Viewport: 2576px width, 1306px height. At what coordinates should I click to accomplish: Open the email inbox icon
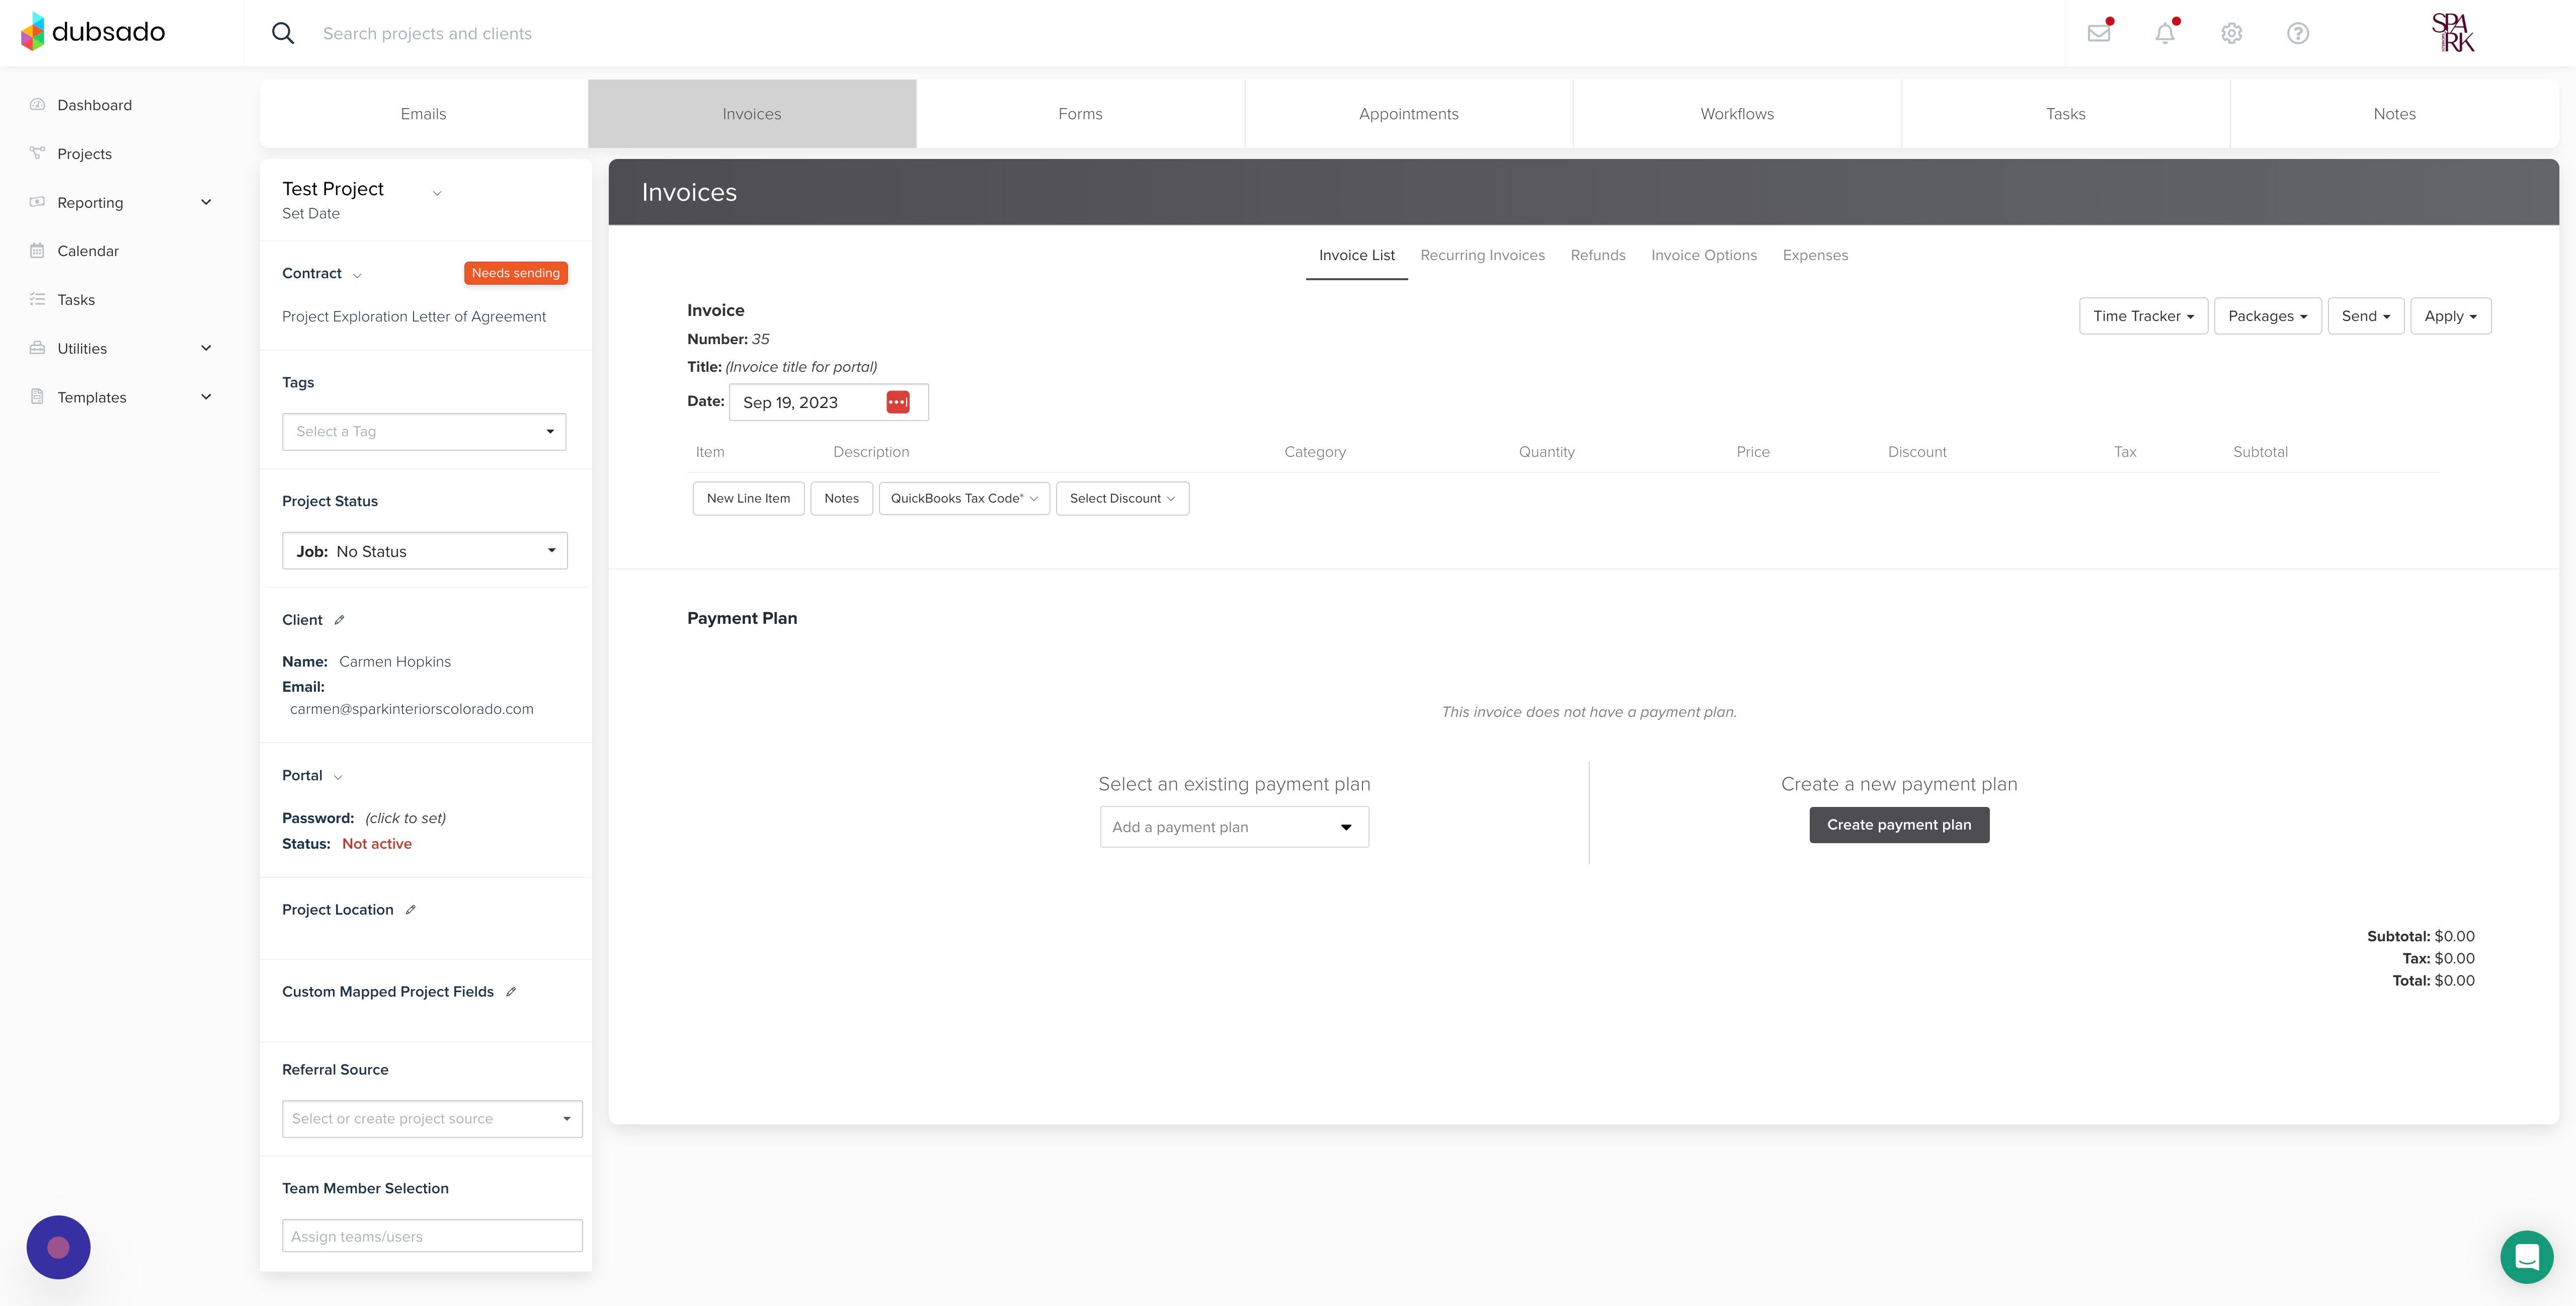[x=2099, y=33]
